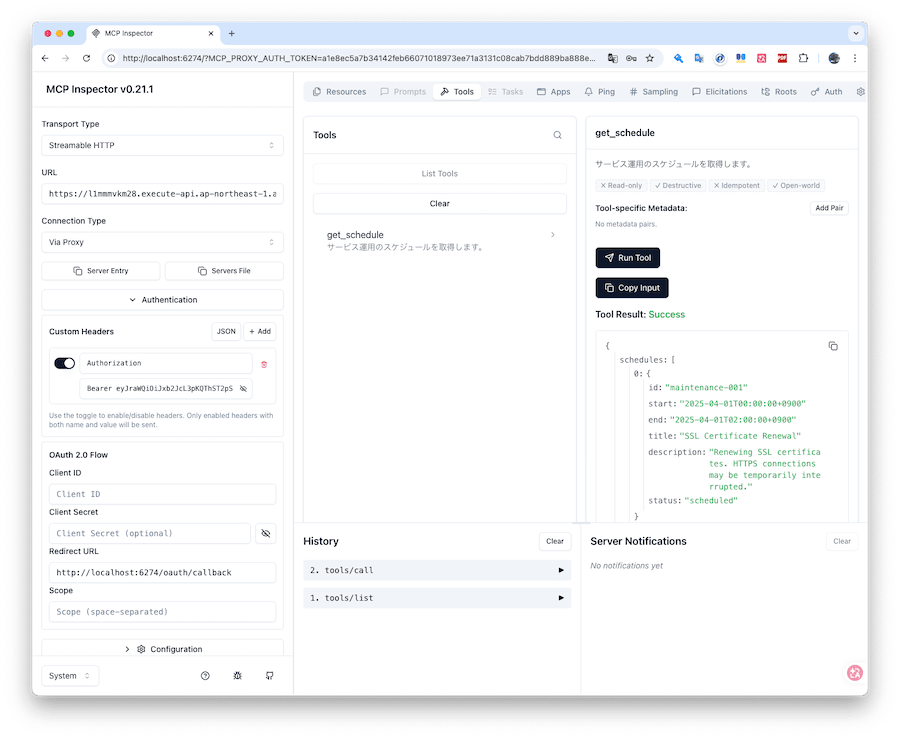Click the Client Secret input field

pos(150,533)
